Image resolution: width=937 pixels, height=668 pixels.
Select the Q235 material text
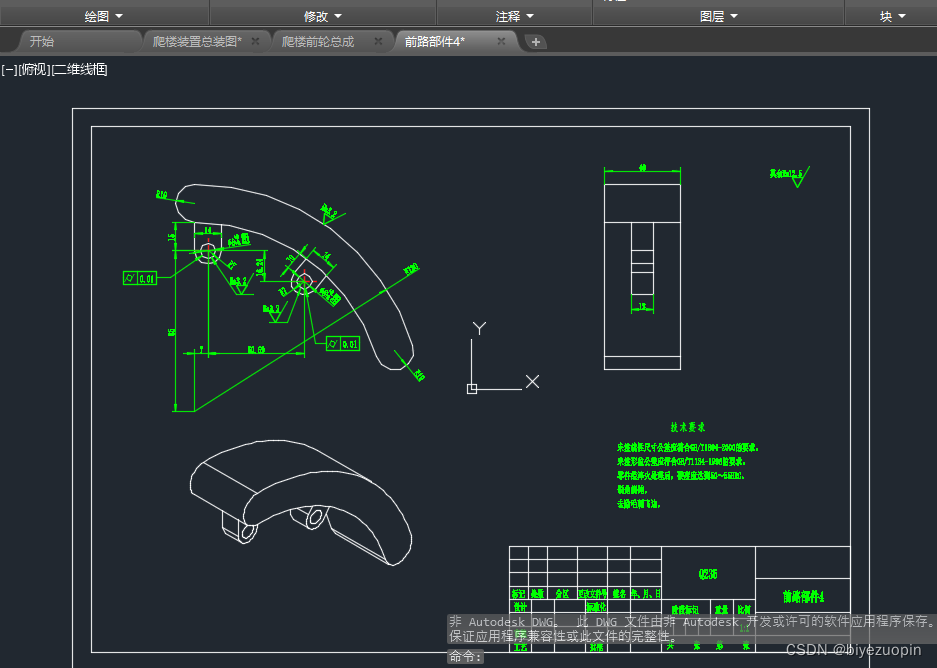click(708, 574)
